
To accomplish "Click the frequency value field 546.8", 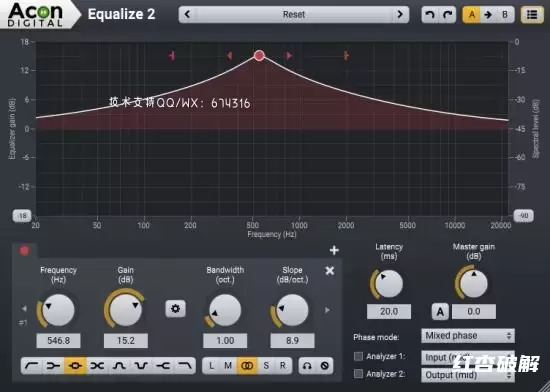I will tap(58, 340).
